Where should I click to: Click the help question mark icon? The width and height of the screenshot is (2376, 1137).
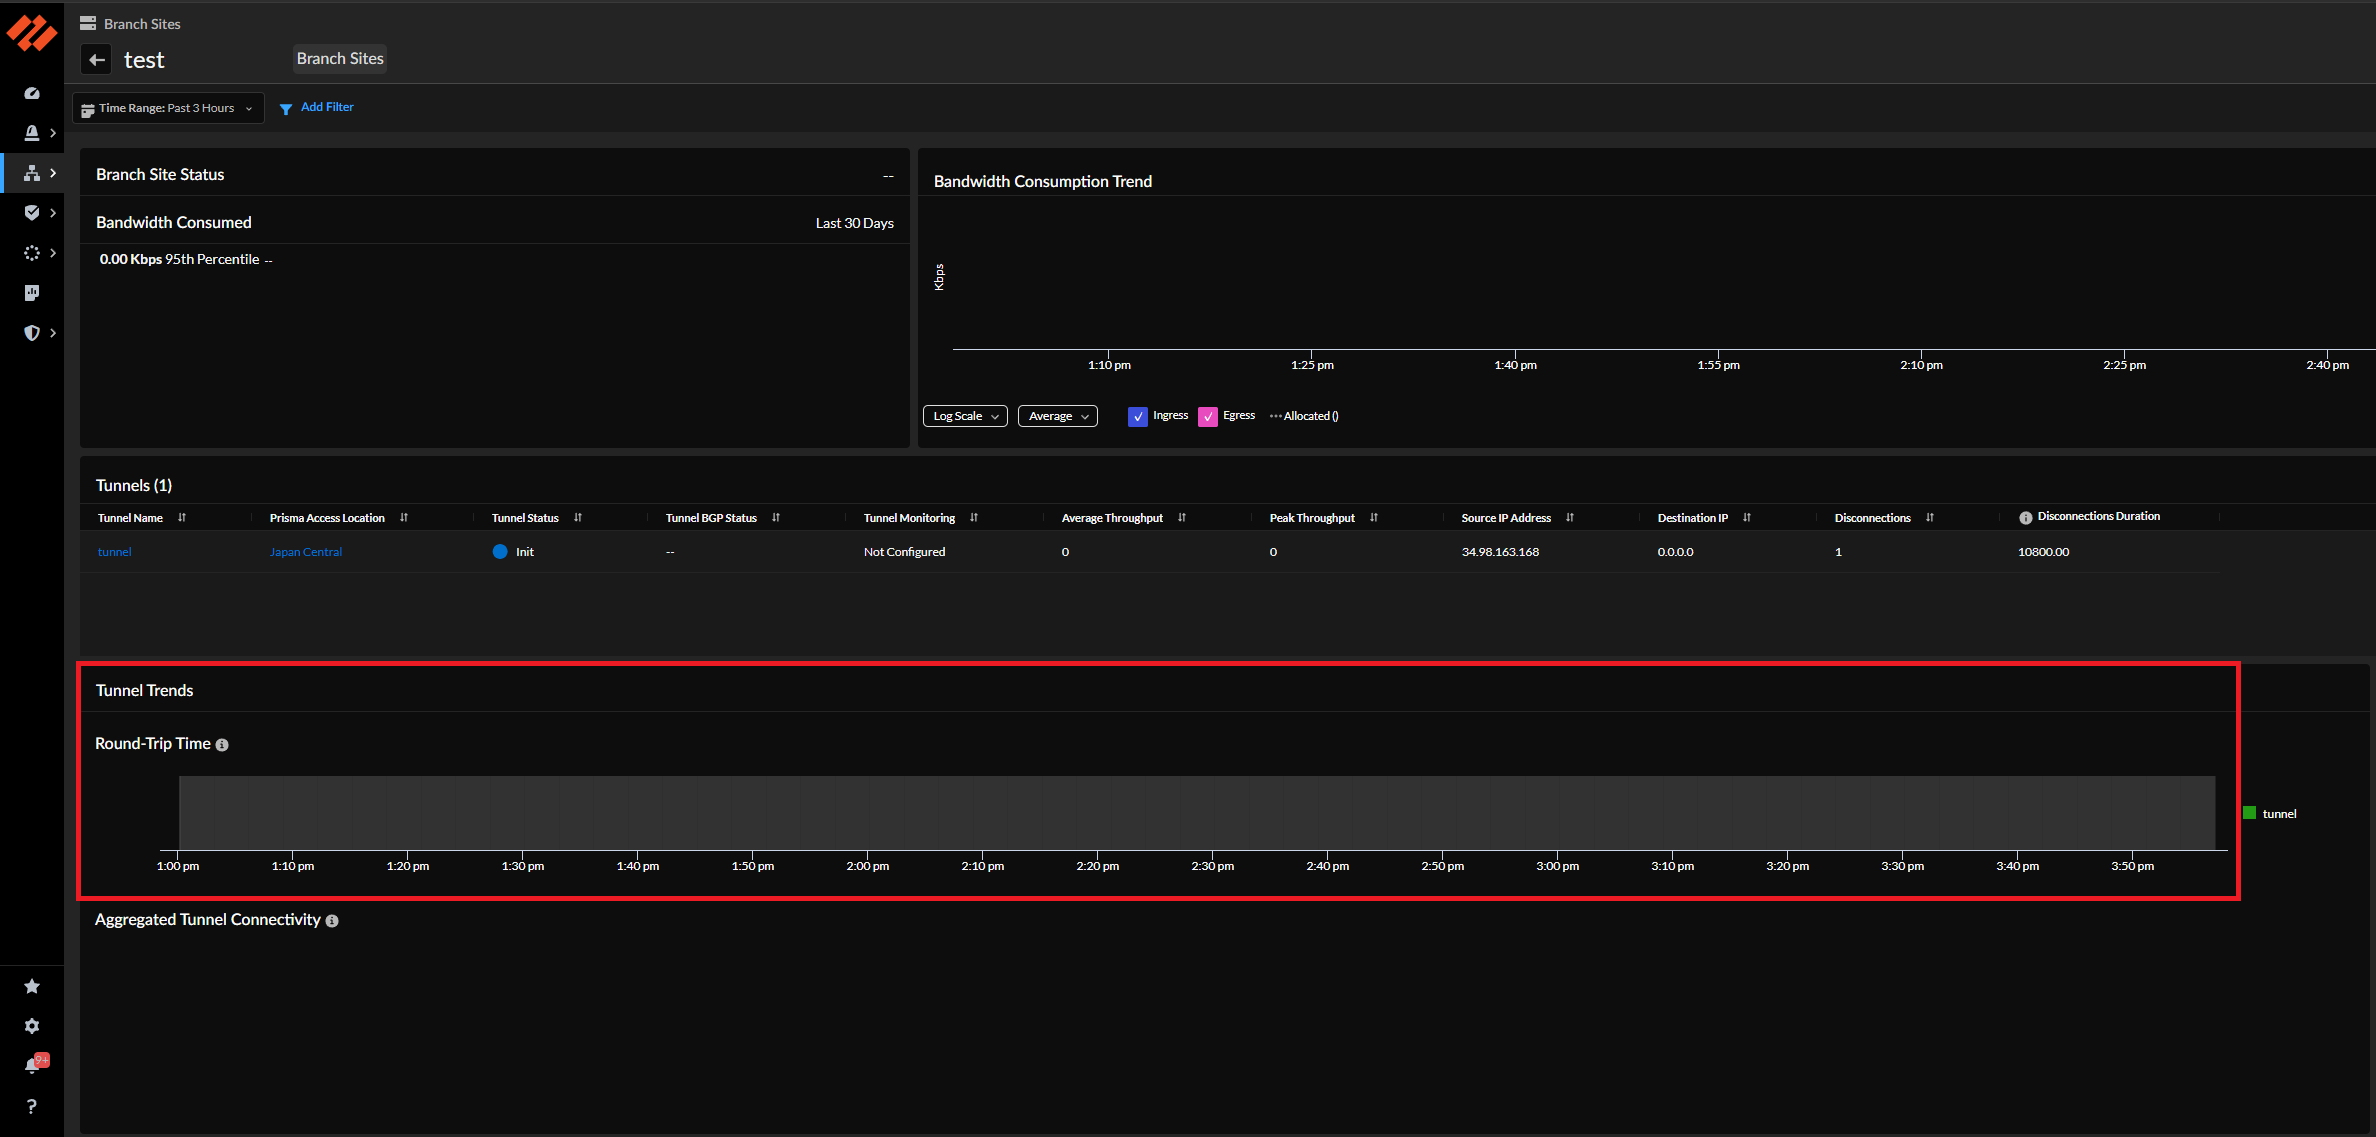point(32,1106)
